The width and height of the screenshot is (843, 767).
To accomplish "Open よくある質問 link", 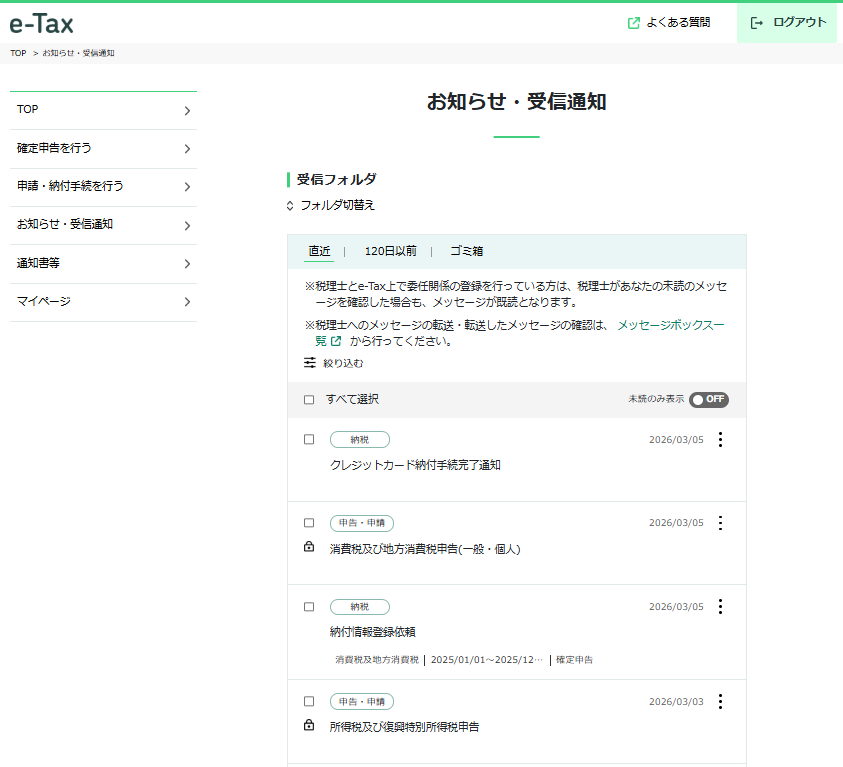I will [669, 23].
